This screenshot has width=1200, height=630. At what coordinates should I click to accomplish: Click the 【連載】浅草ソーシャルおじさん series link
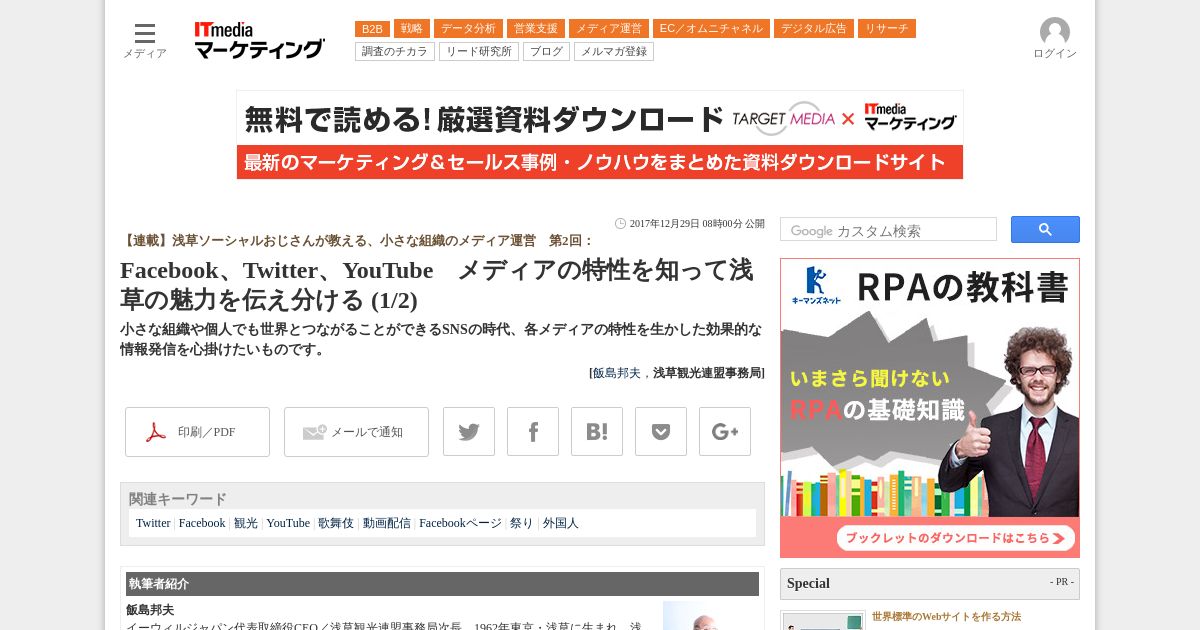tap(357, 241)
